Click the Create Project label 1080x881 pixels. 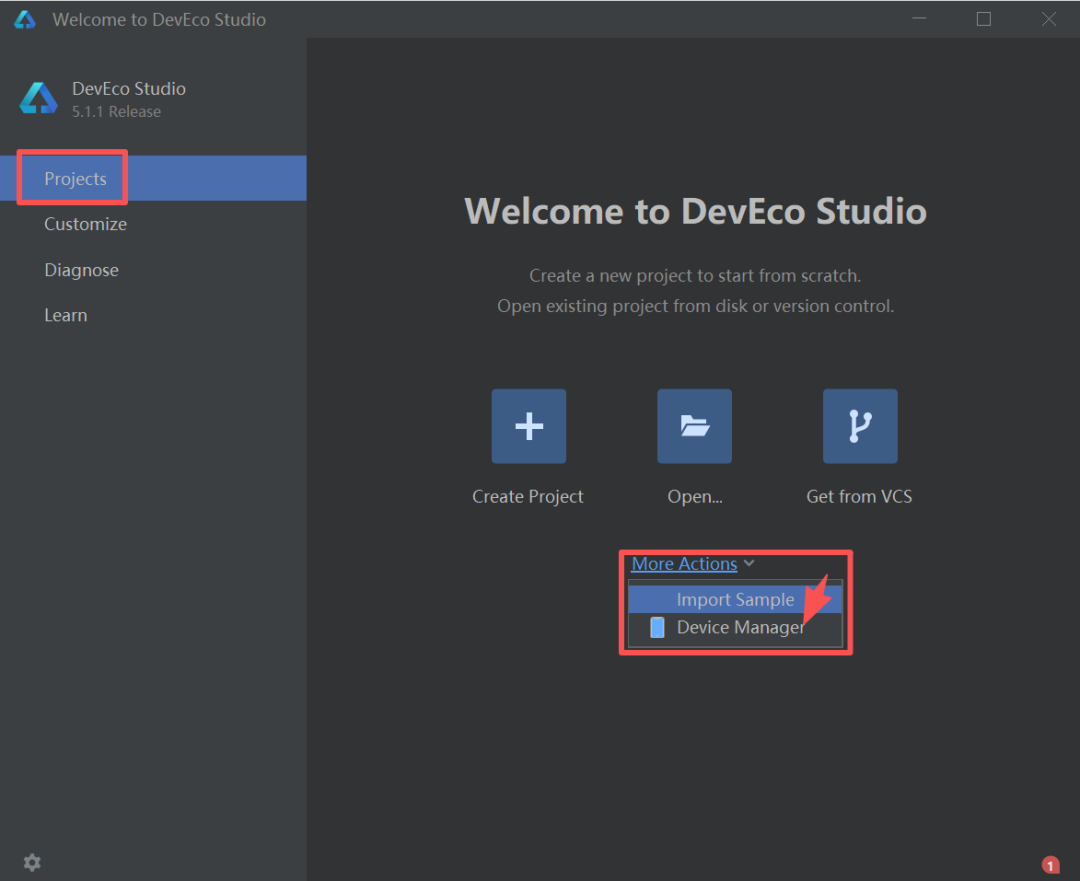pos(528,497)
